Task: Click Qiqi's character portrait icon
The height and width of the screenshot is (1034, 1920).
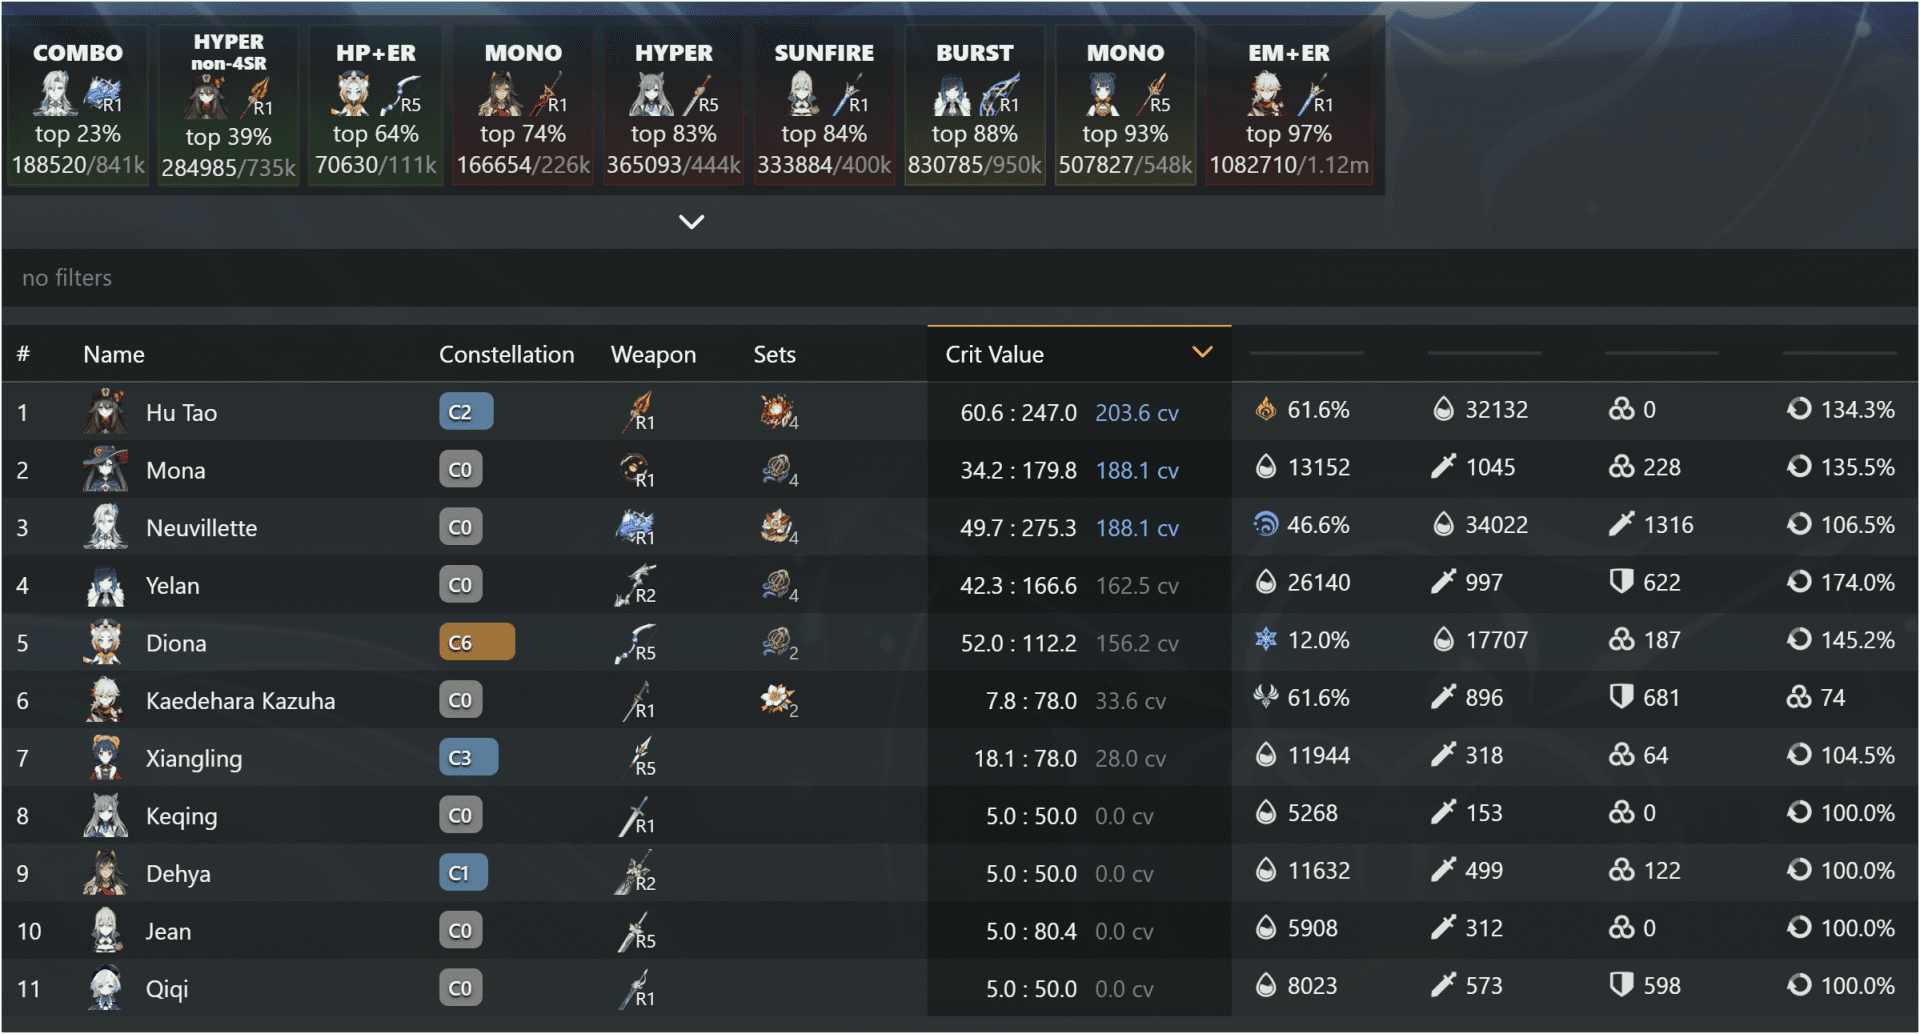Action: [105, 988]
